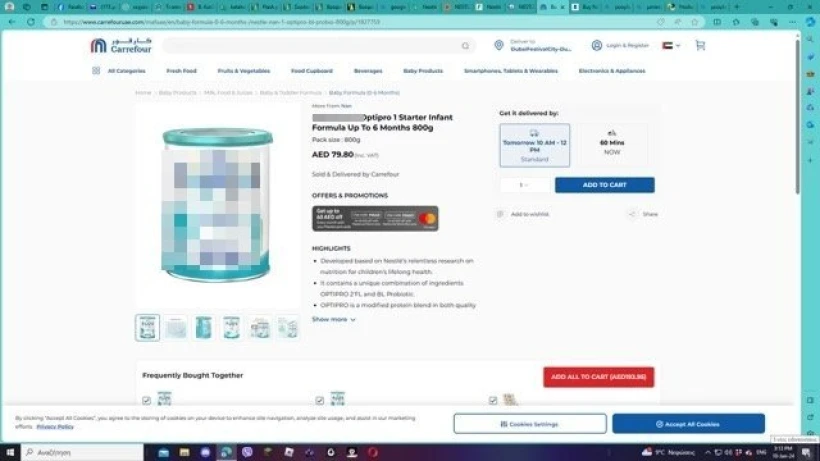Uncheck the first Frequently Bought Together item
This screenshot has height=461, width=820.
click(x=147, y=401)
